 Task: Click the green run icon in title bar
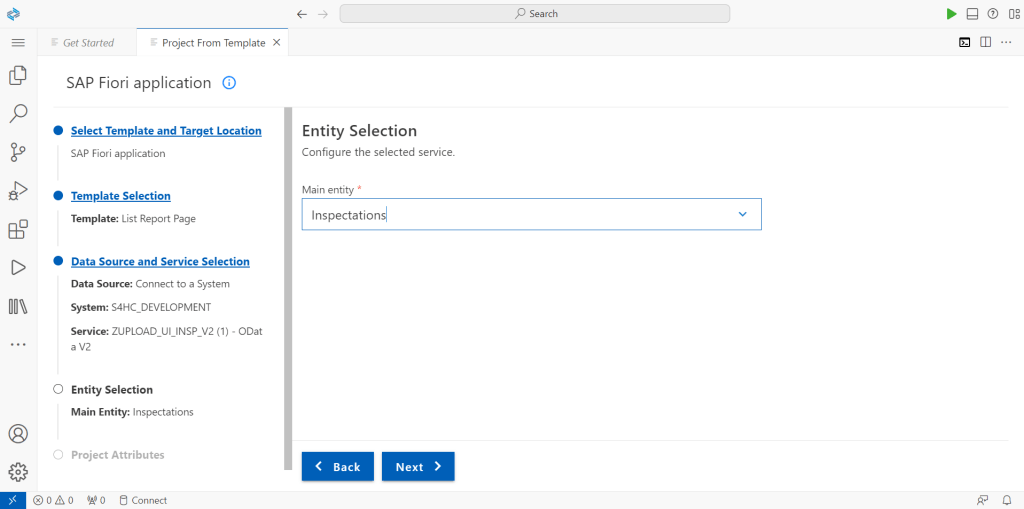951,14
